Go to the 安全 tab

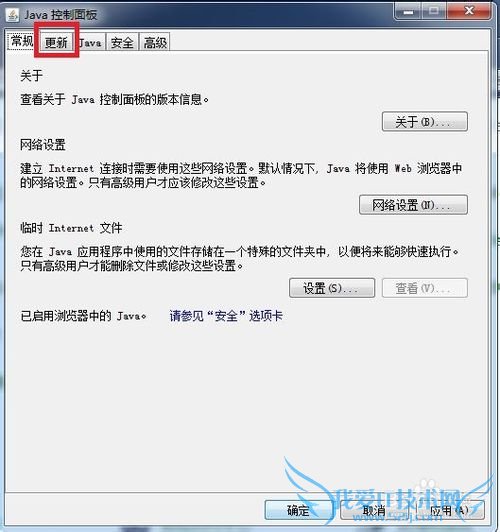click(x=122, y=43)
